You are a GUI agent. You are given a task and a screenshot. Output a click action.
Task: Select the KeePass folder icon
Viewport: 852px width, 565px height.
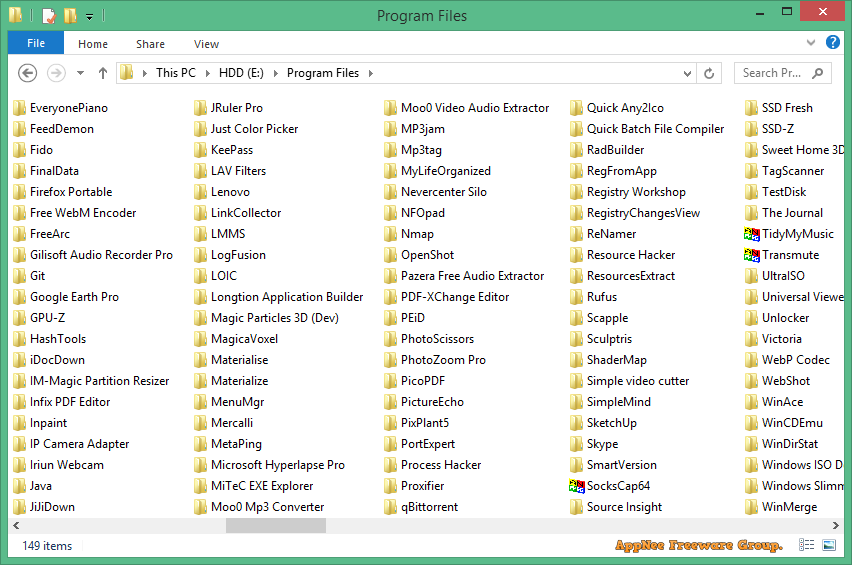click(201, 150)
